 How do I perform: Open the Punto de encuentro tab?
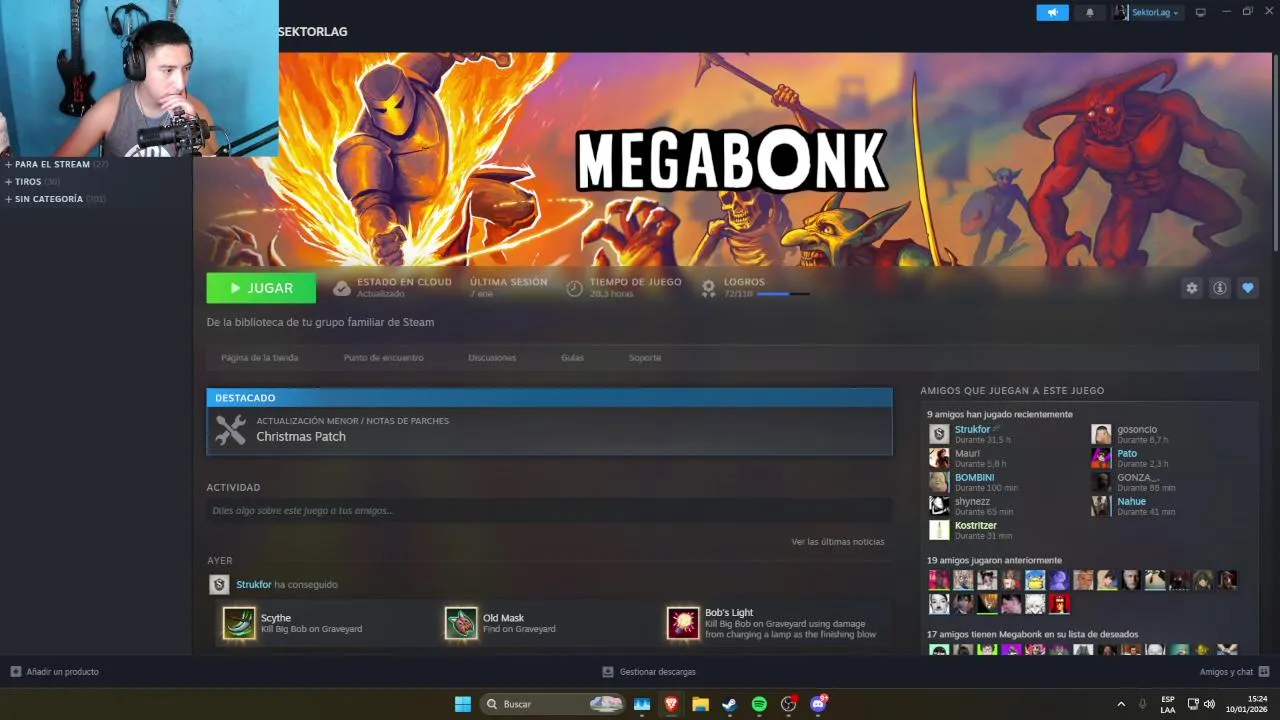(x=383, y=357)
